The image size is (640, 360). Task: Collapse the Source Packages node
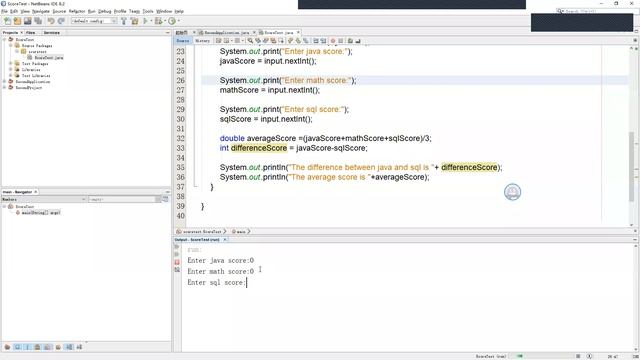tap(11, 46)
